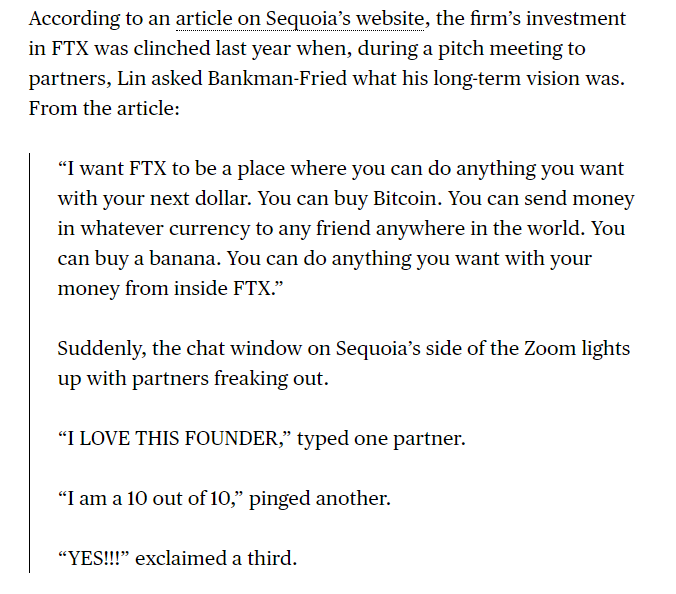676x594 pixels.
Task: Click the intro paragraph about Sequoia's investment
Action: (328, 63)
